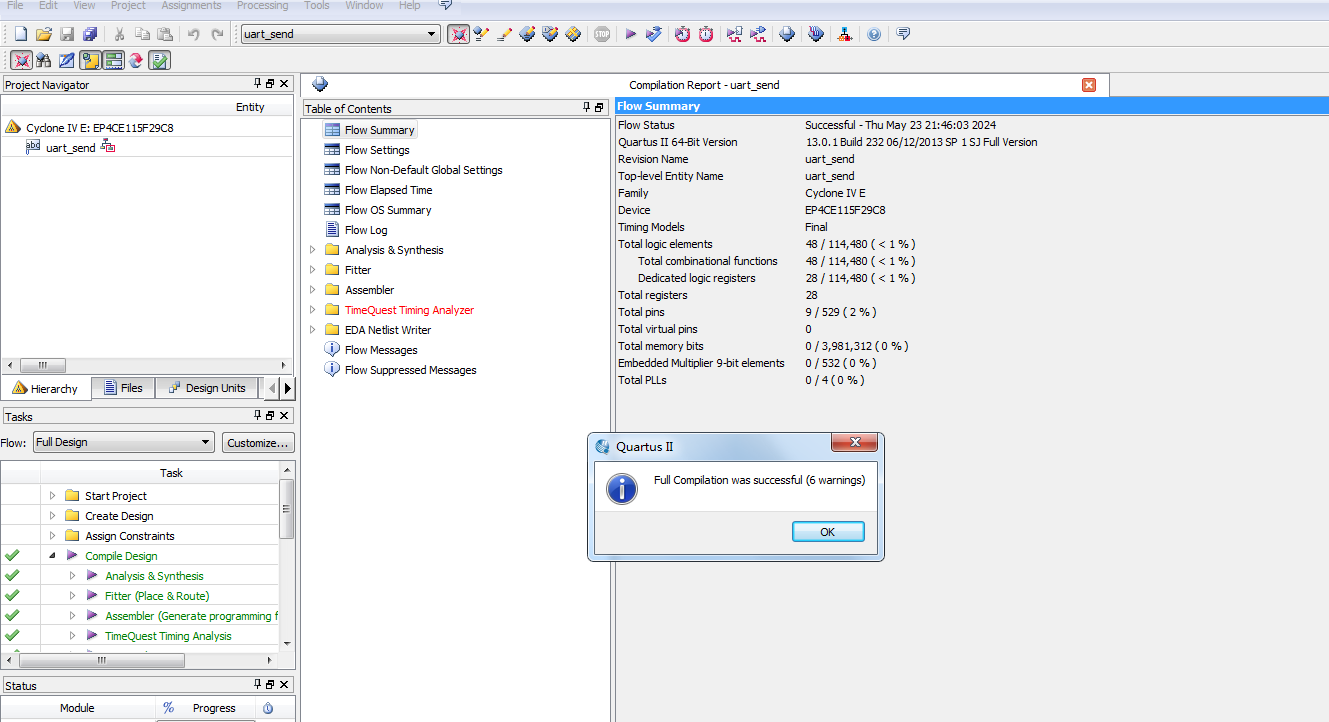The height and width of the screenshot is (722, 1329).
Task: Click the Redo arrow icon
Action: [217, 34]
